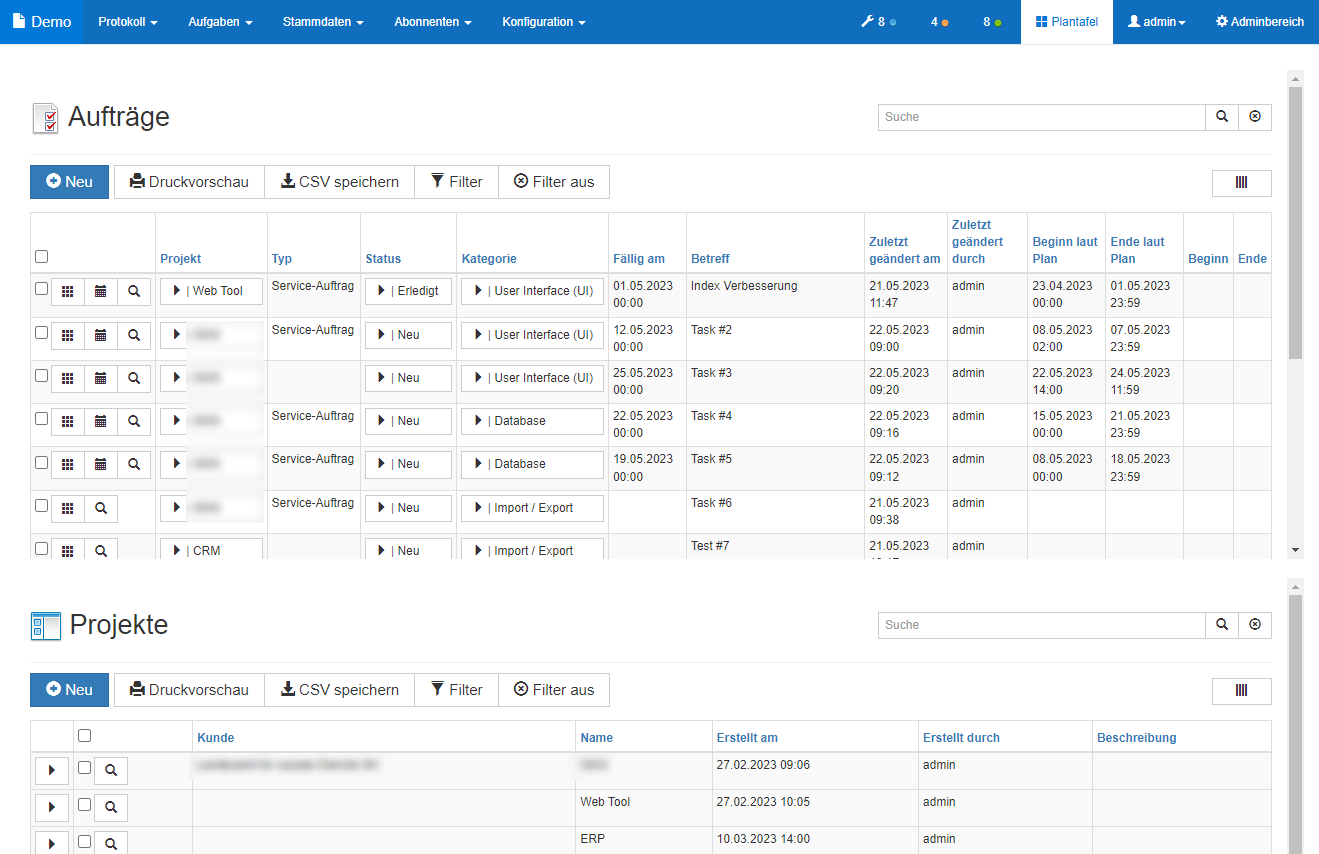The height and width of the screenshot is (854, 1319).
Task: Open the Konfiguration menu
Action: click(x=544, y=21)
